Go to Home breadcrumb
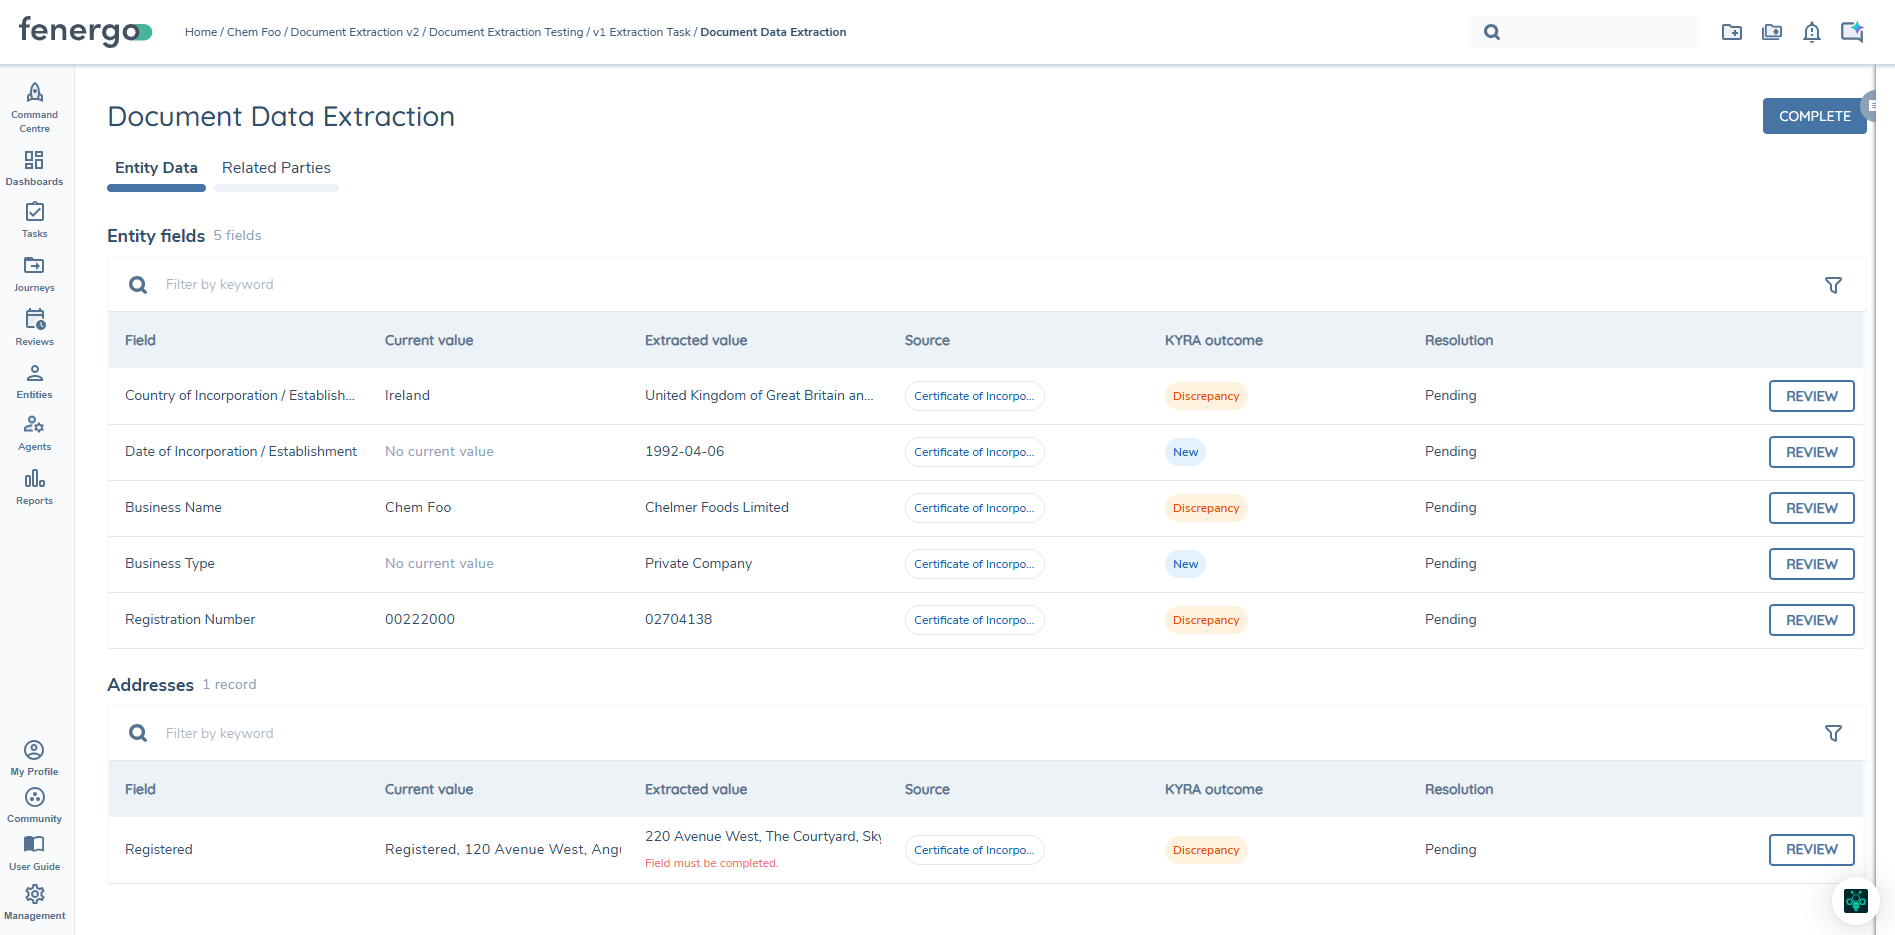Image resolution: width=1895 pixels, height=935 pixels. pos(201,32)
